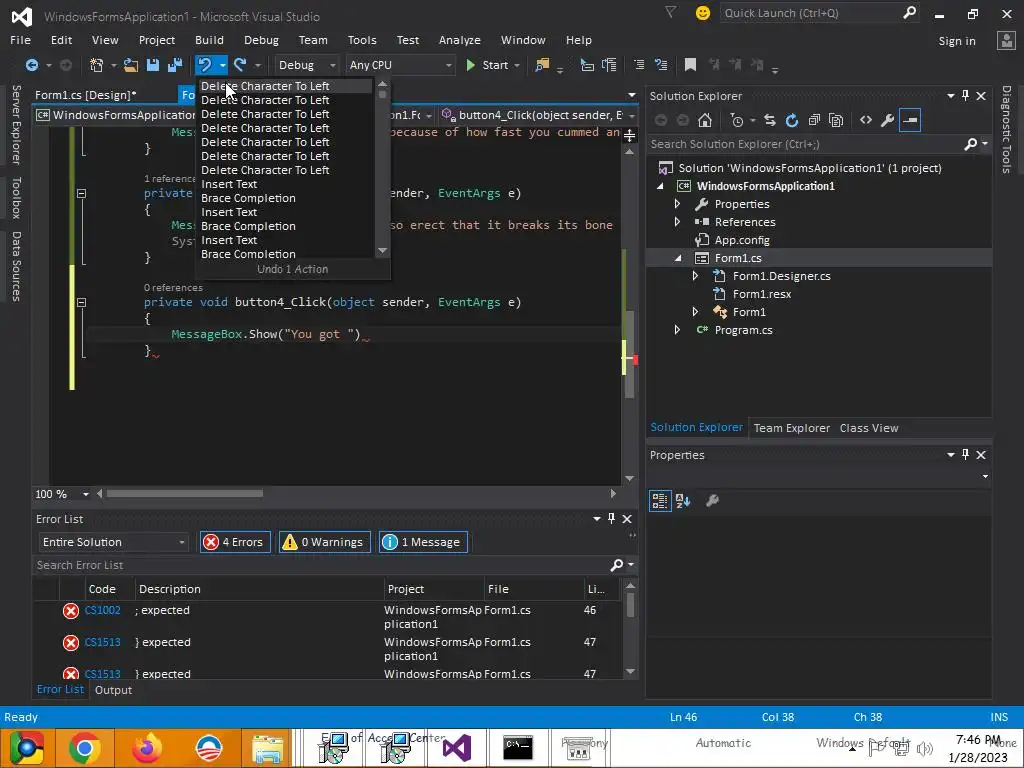
Task: Click the Sign in link
Action: 957,41
